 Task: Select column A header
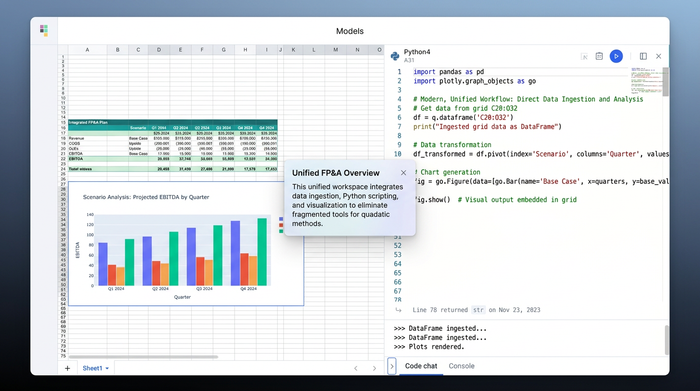click(87, 50)
